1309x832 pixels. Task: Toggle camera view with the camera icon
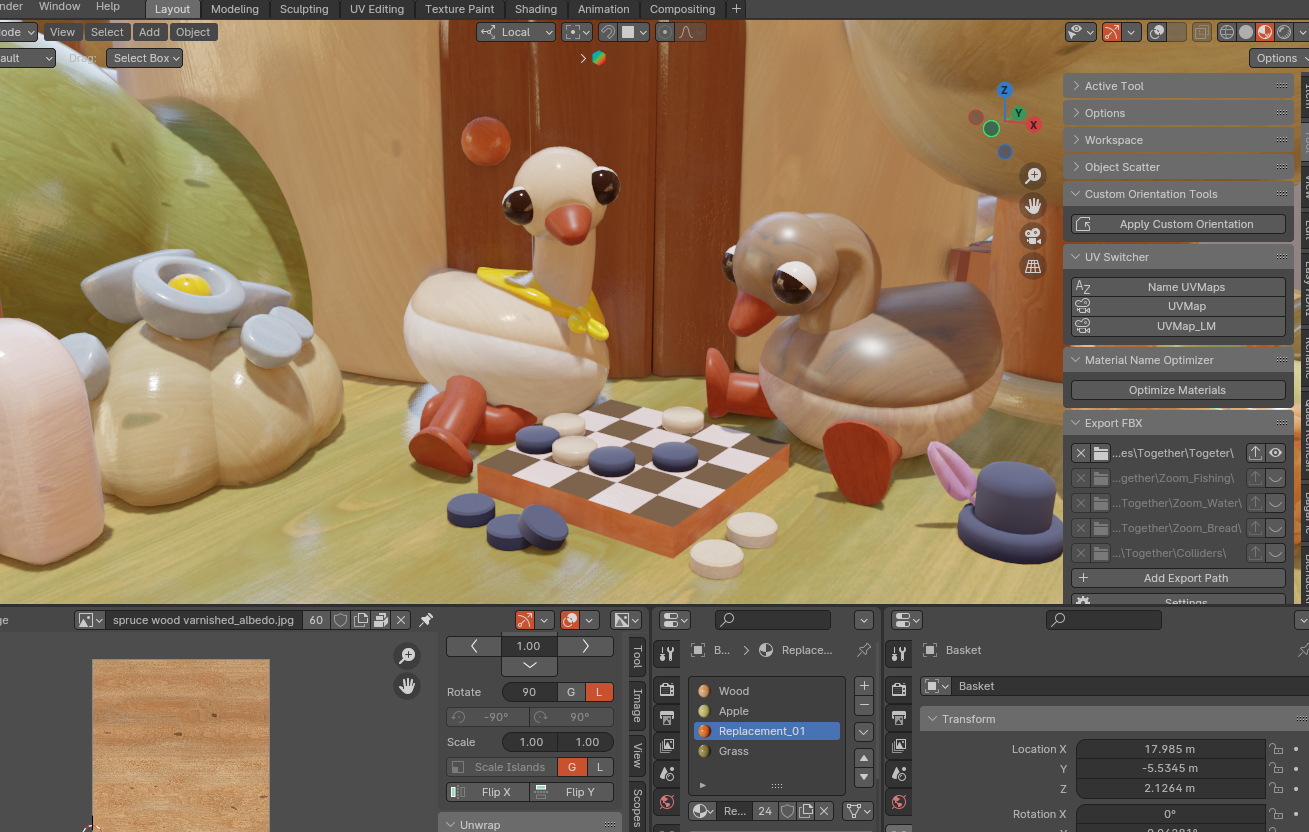click(1033, 237)
